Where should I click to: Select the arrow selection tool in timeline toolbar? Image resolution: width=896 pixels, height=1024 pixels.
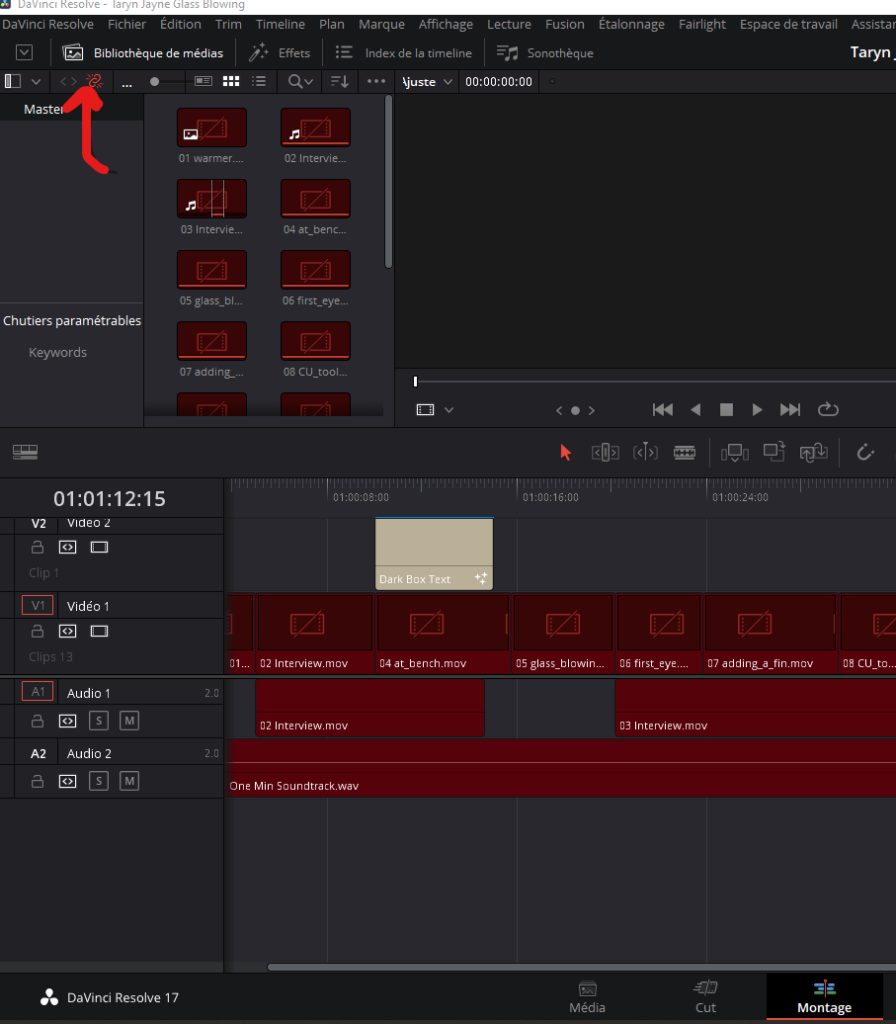pos(565,452)
